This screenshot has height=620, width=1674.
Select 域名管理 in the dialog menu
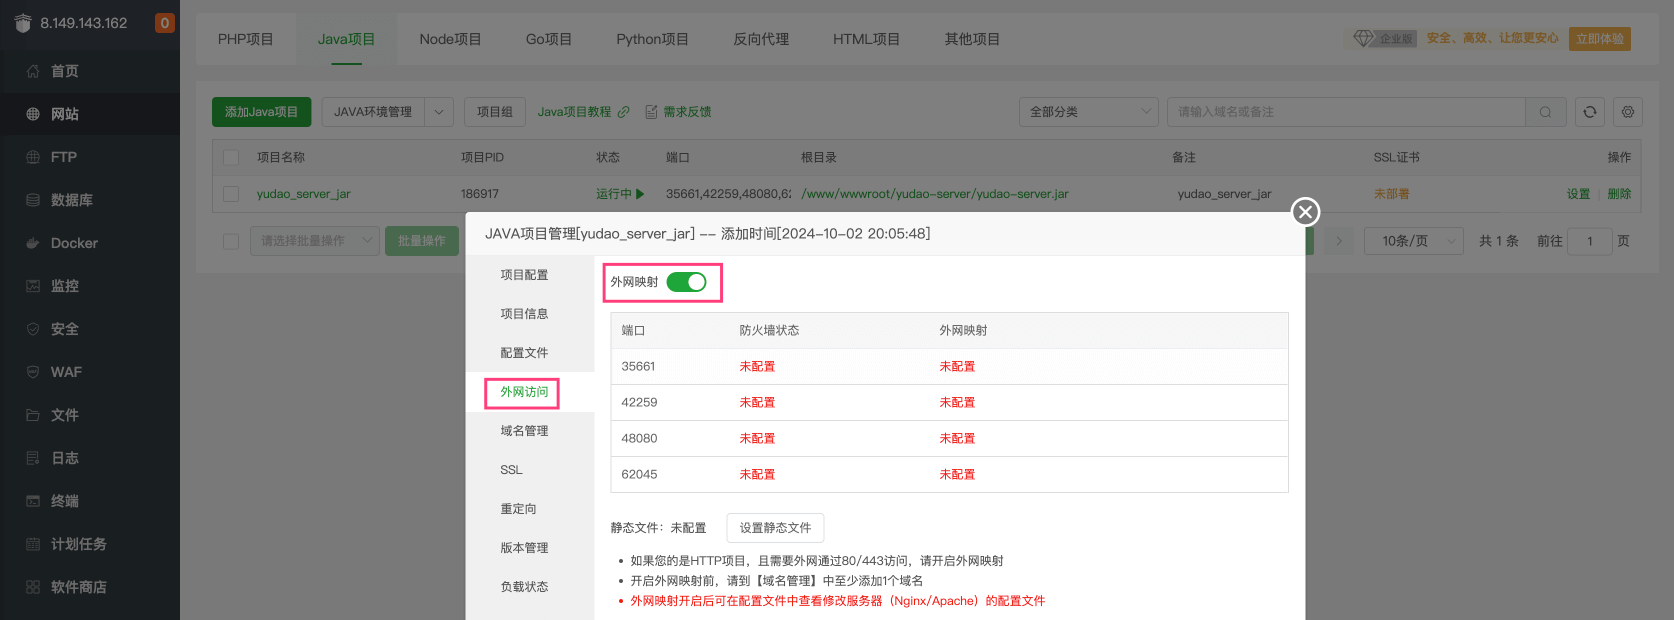point(524,431)
